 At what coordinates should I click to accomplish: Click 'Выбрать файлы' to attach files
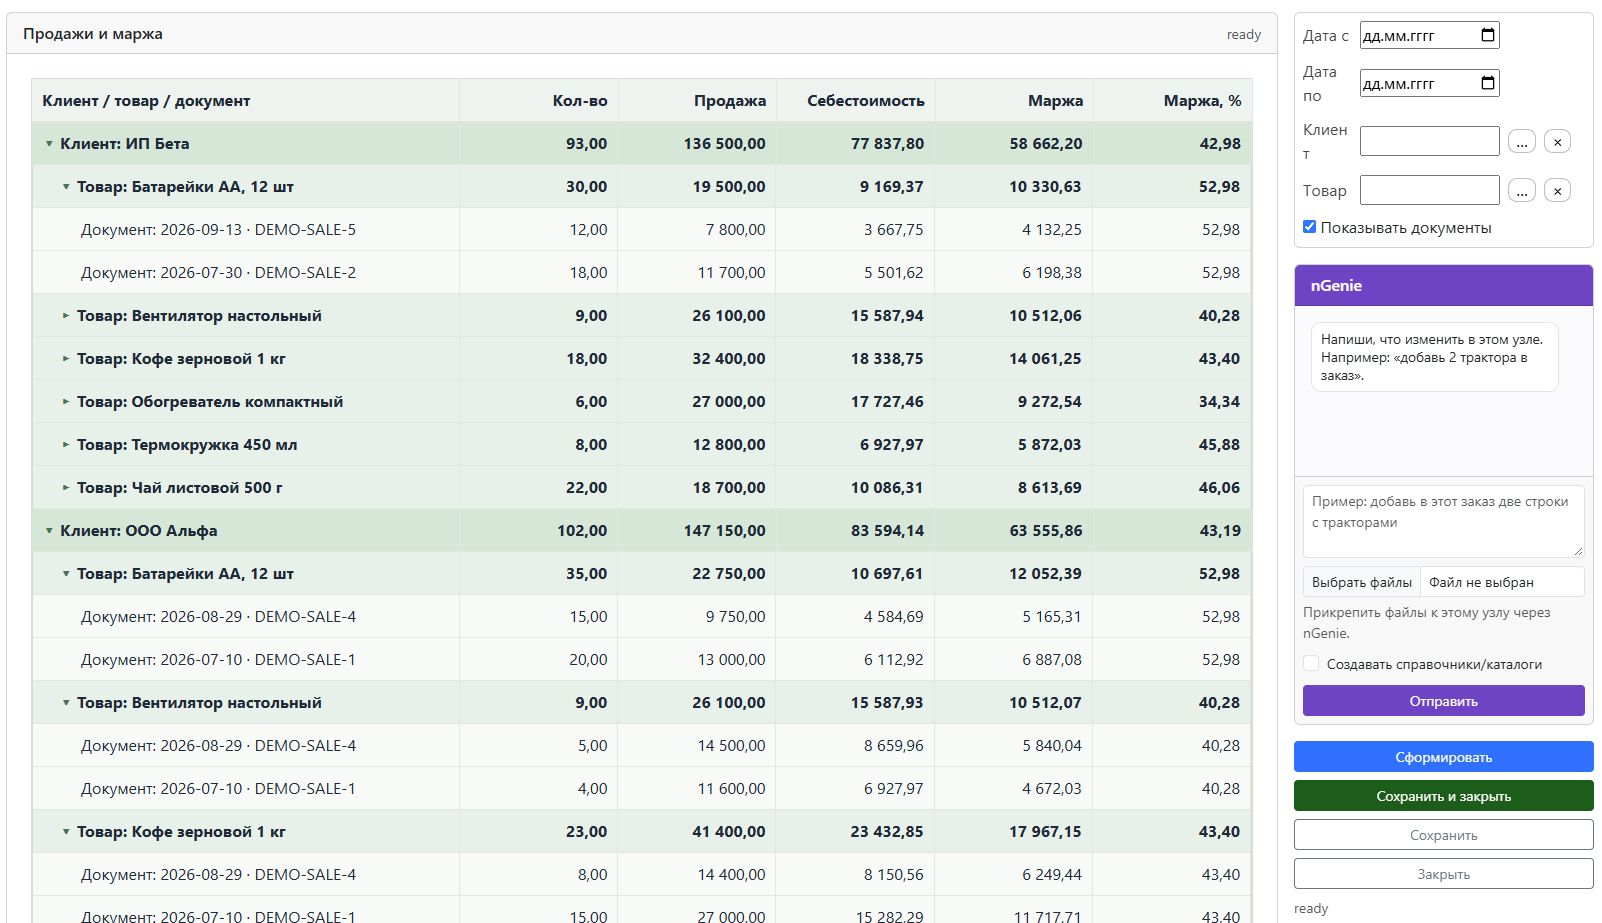click(1362, 582)
